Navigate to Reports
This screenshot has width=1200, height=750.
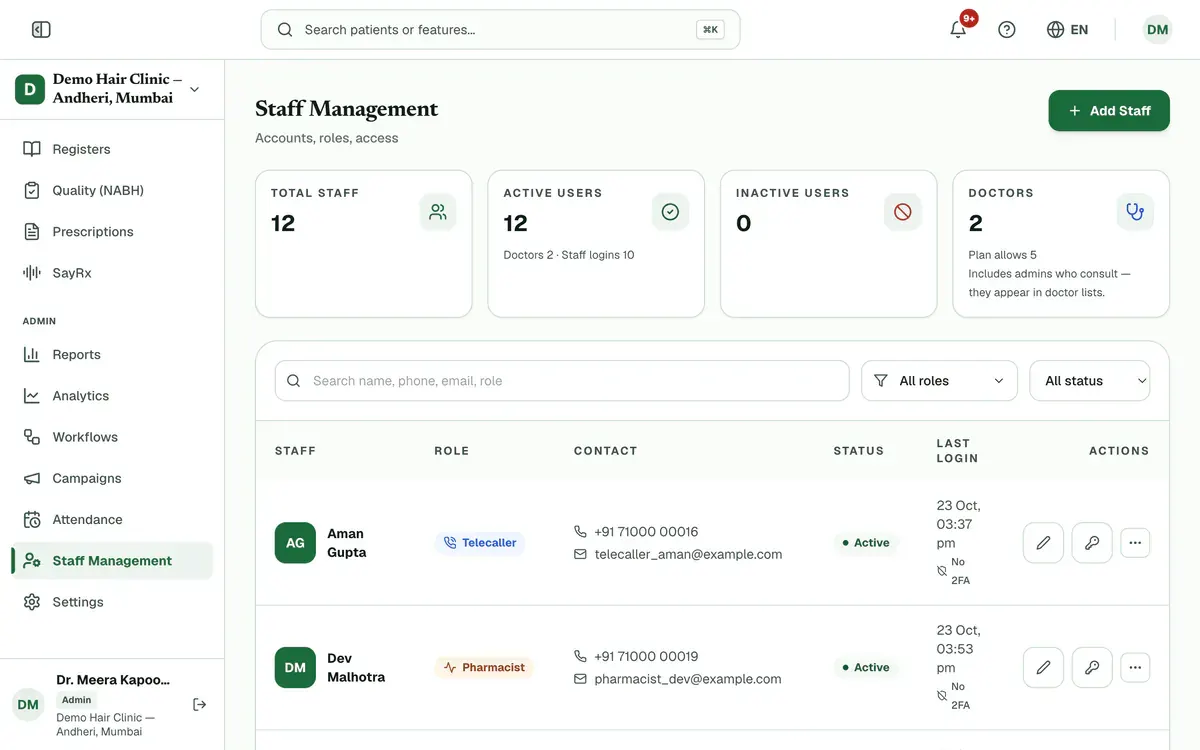[x=112, y=354]
